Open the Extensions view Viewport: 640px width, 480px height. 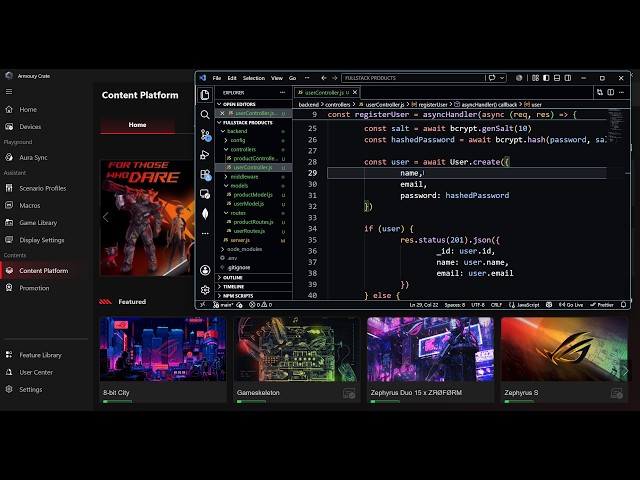click(x=205, y=175)
